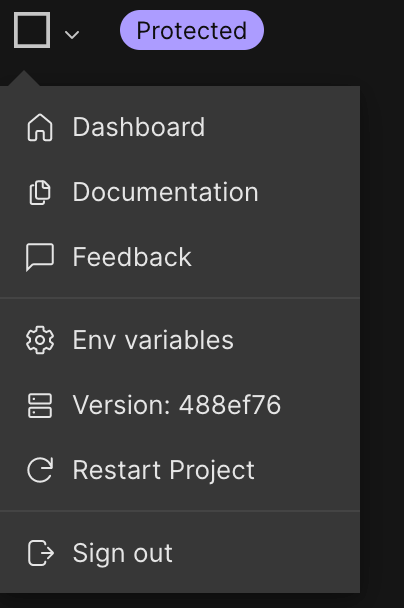Choose Restart Project

tap(180, 470)
